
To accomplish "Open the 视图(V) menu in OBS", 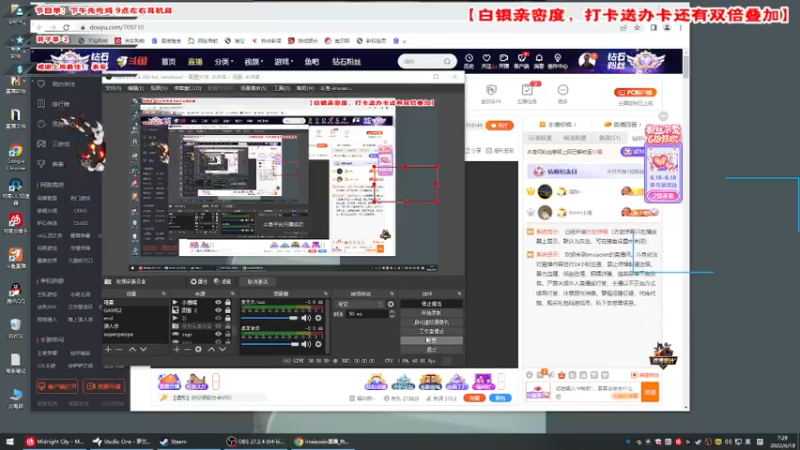I will click(159, 88).
